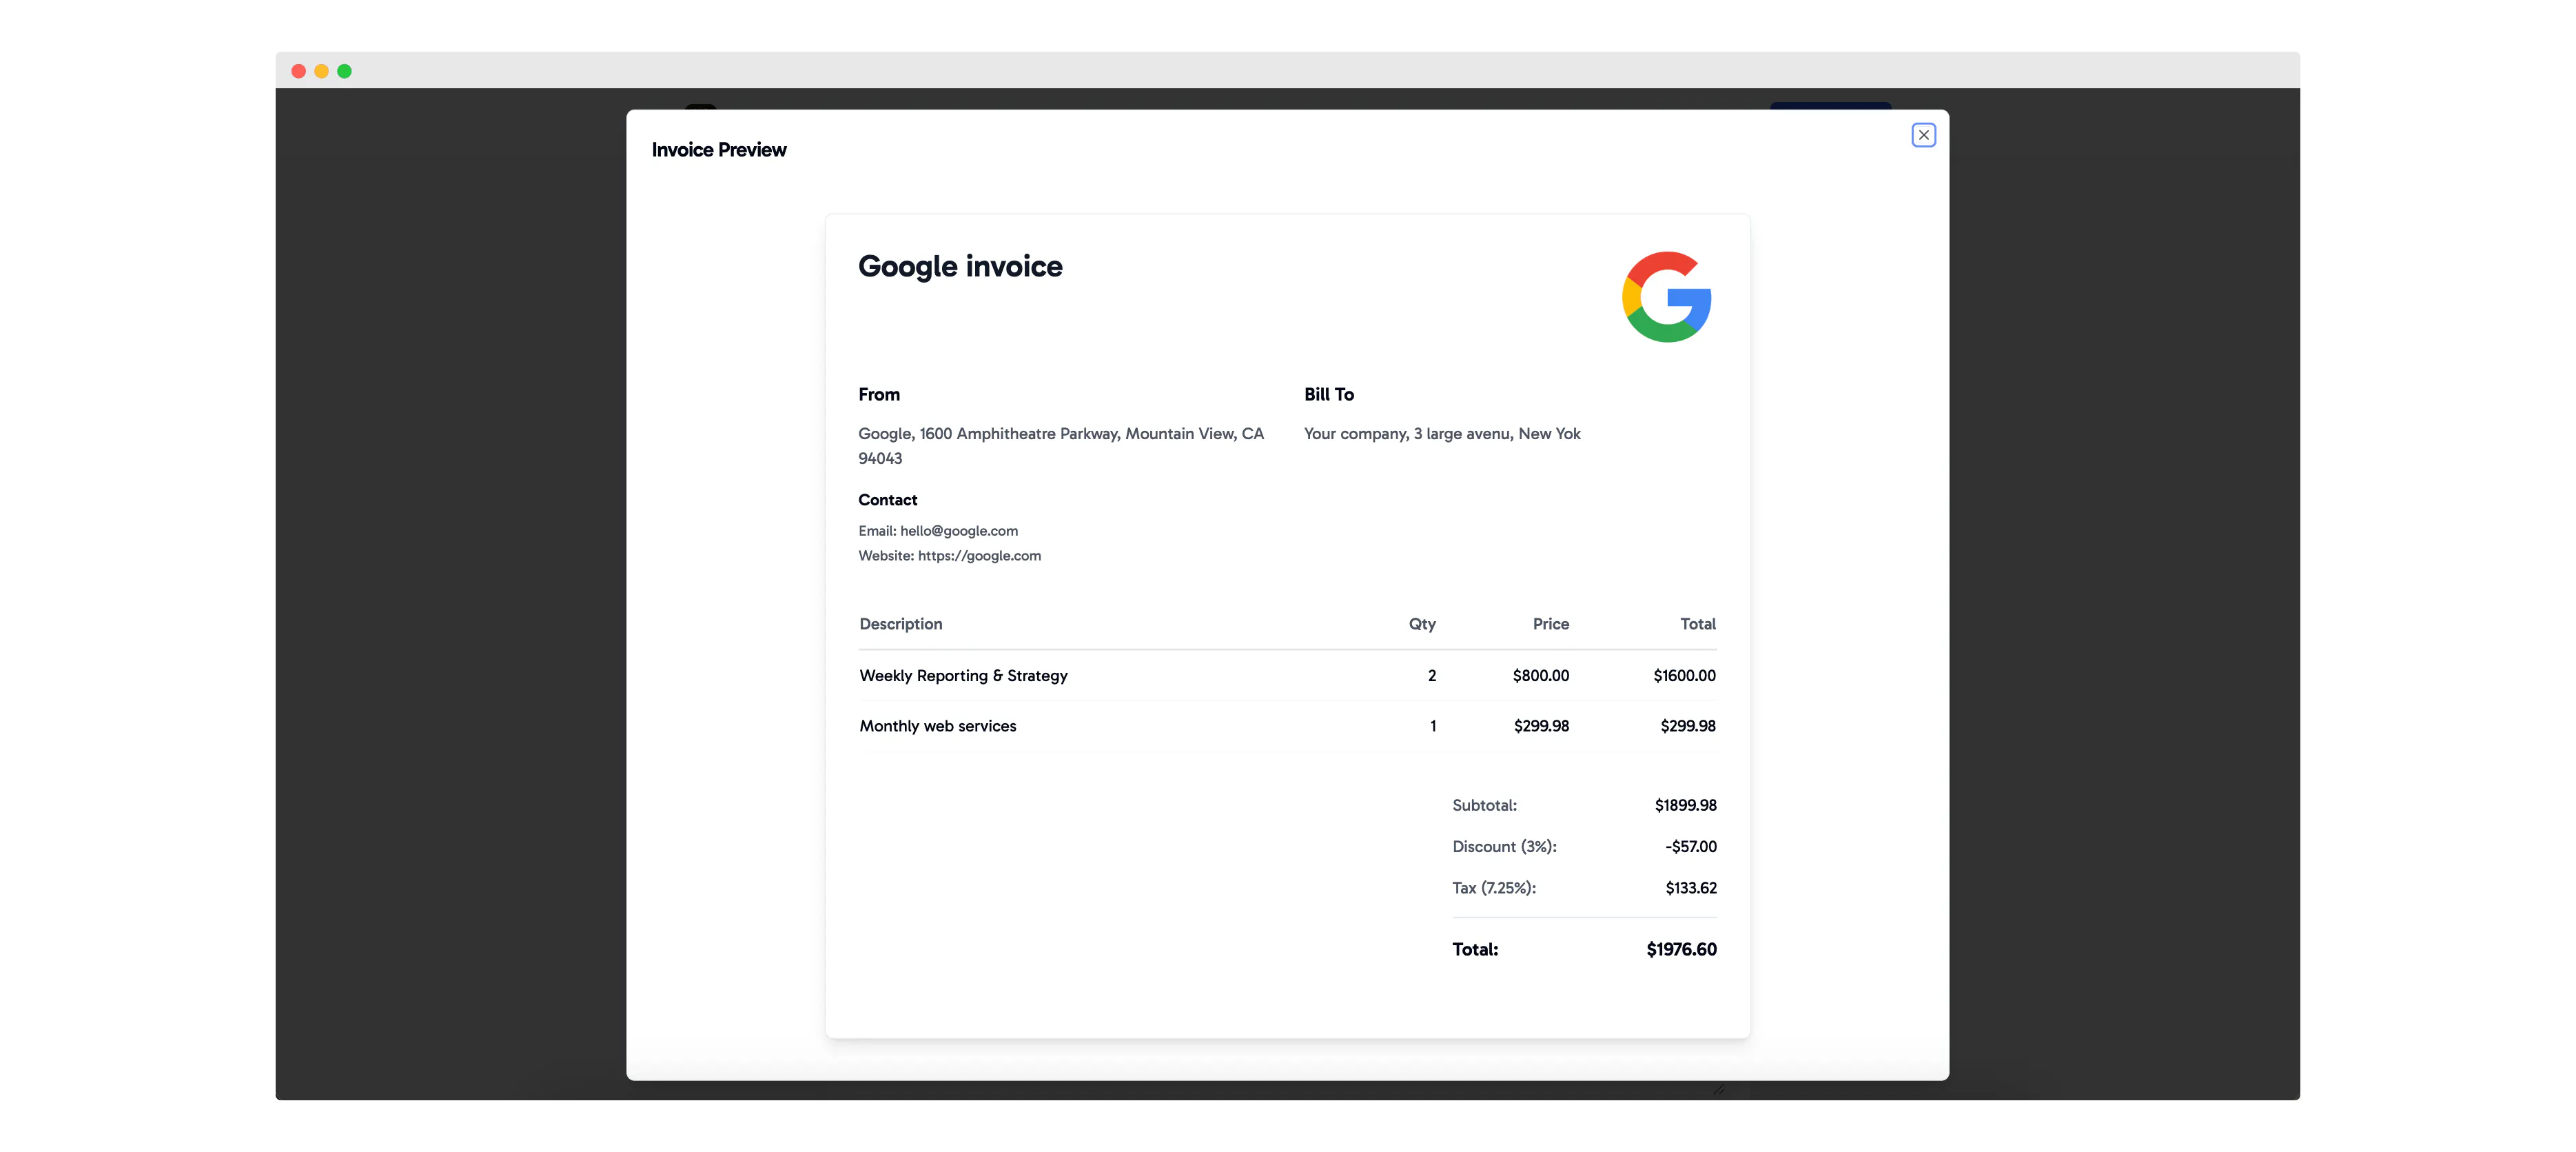This screenshot has height=1152, width=2576.
Task: Click quantity 2 in Weekly Reporting row
Action: 1432,676
